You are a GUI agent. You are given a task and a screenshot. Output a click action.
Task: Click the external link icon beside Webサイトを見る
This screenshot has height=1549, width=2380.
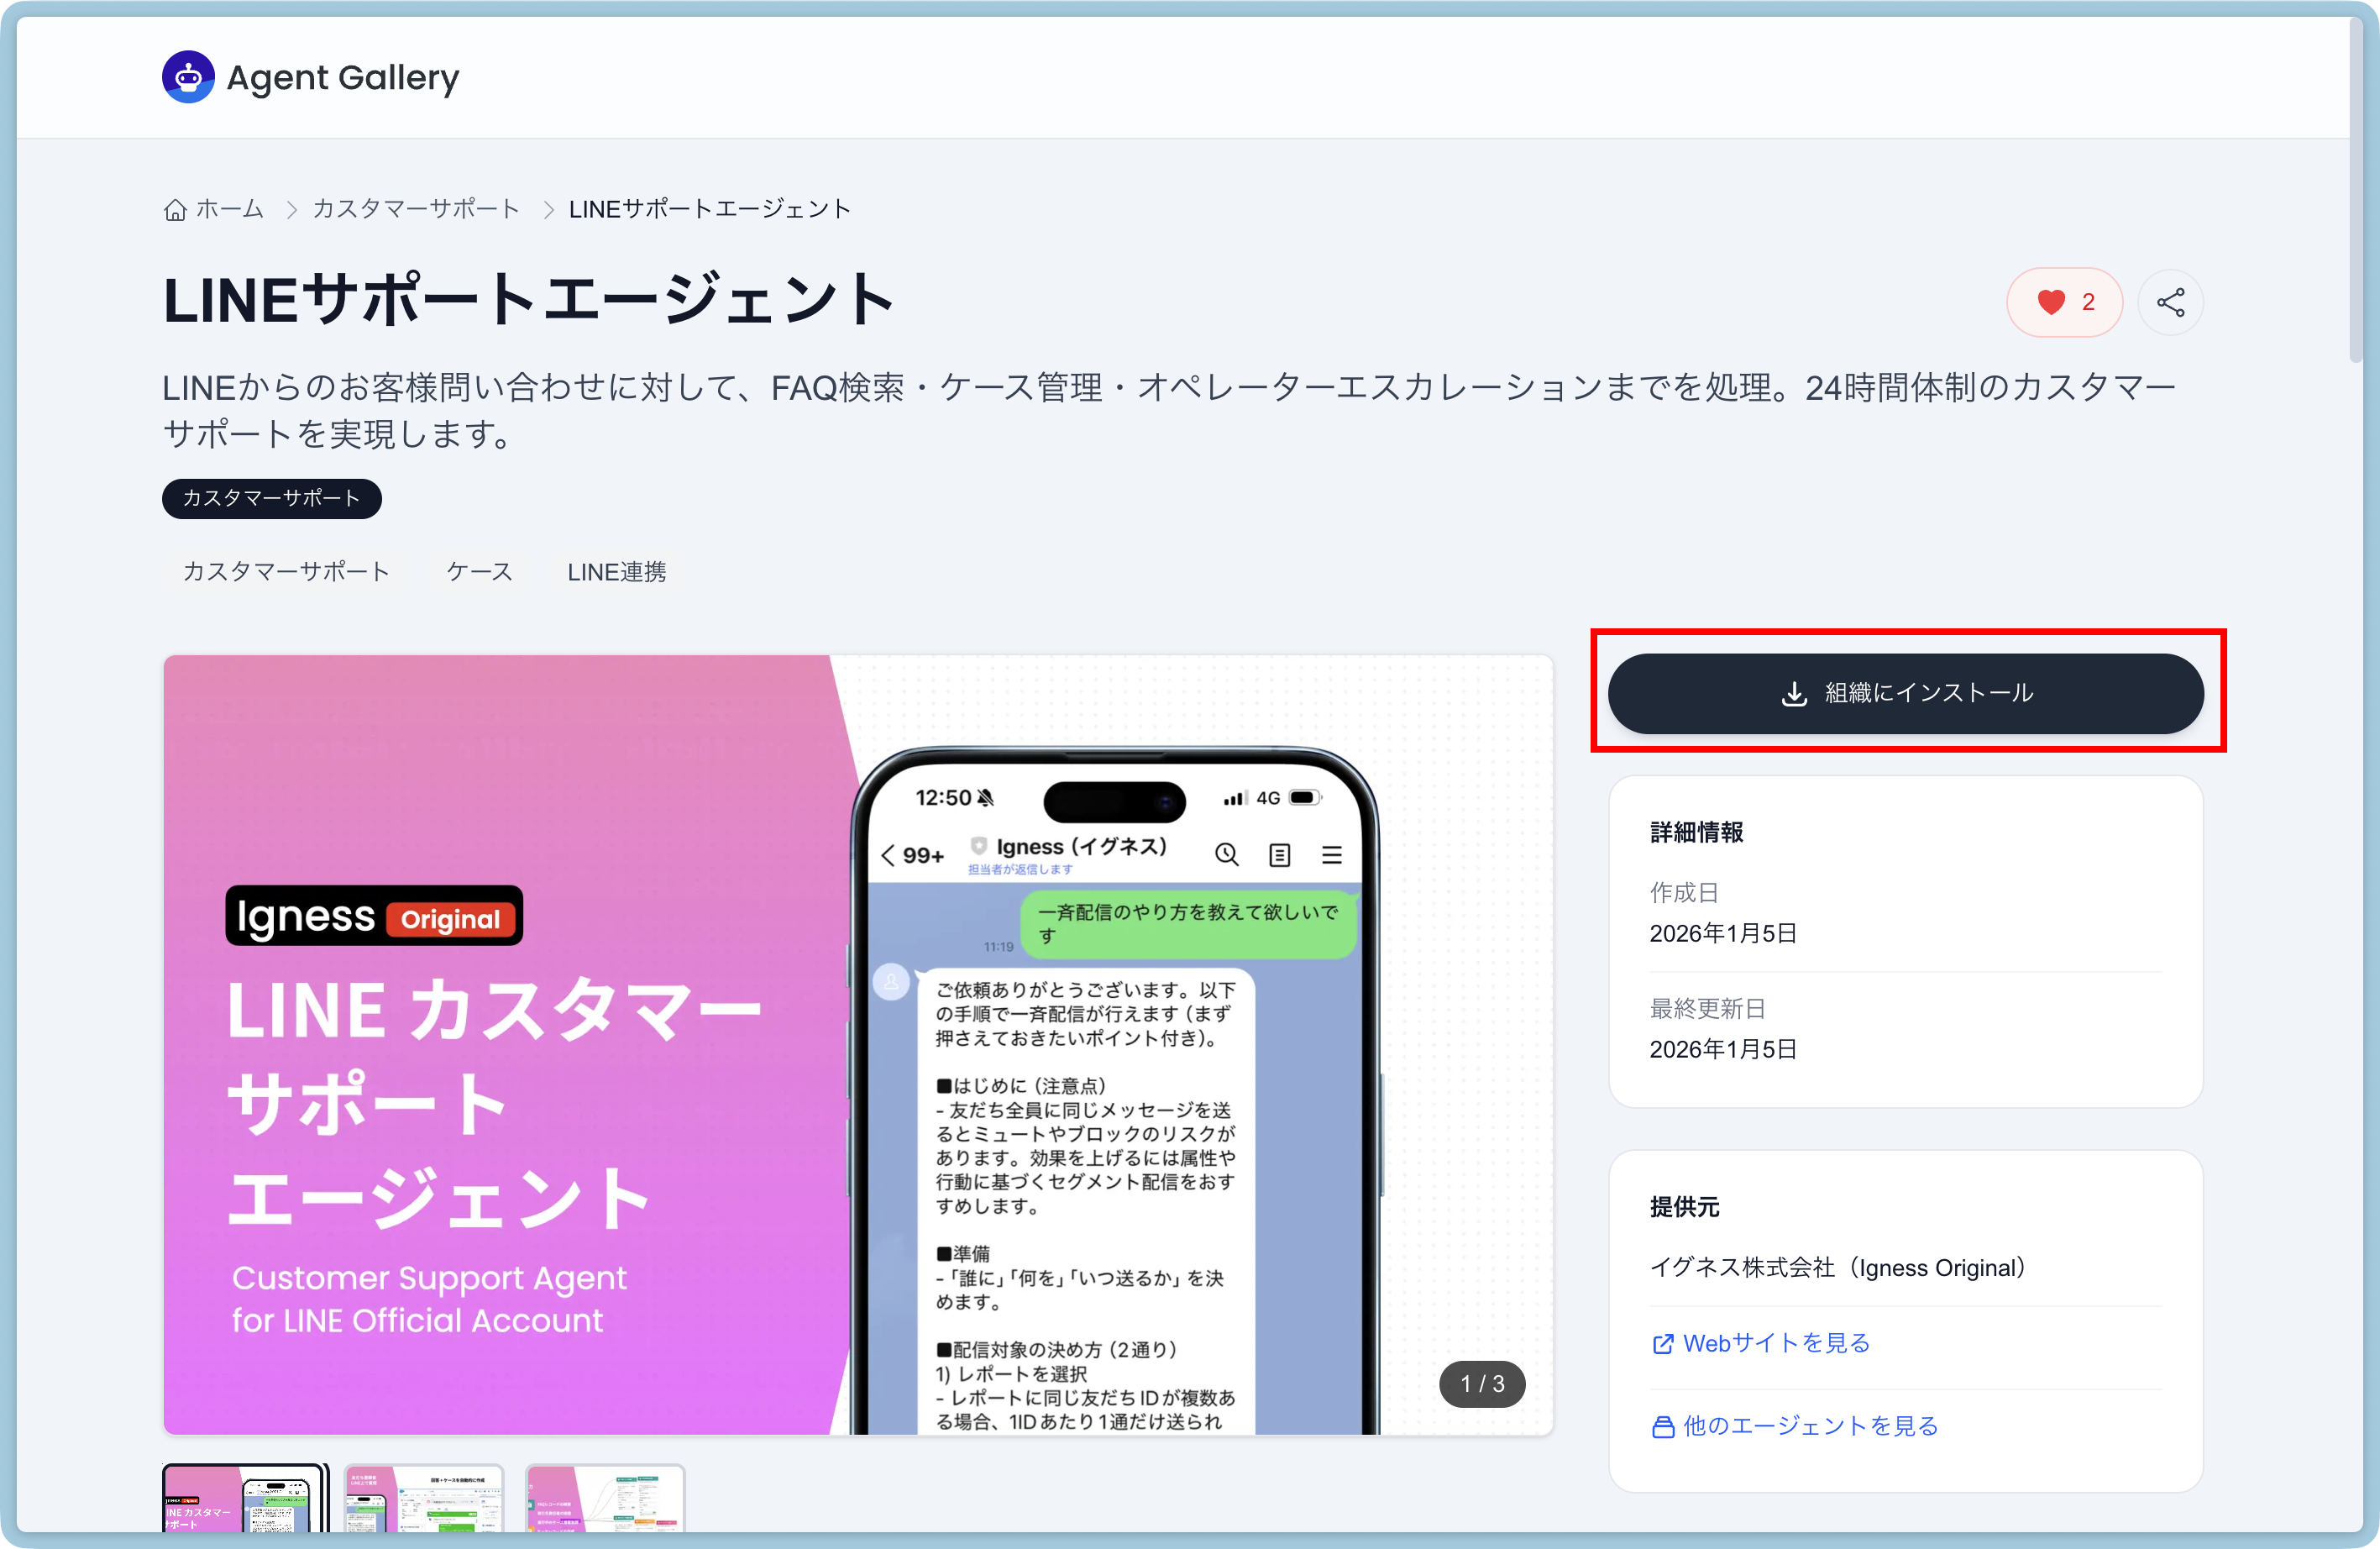1662,1344
